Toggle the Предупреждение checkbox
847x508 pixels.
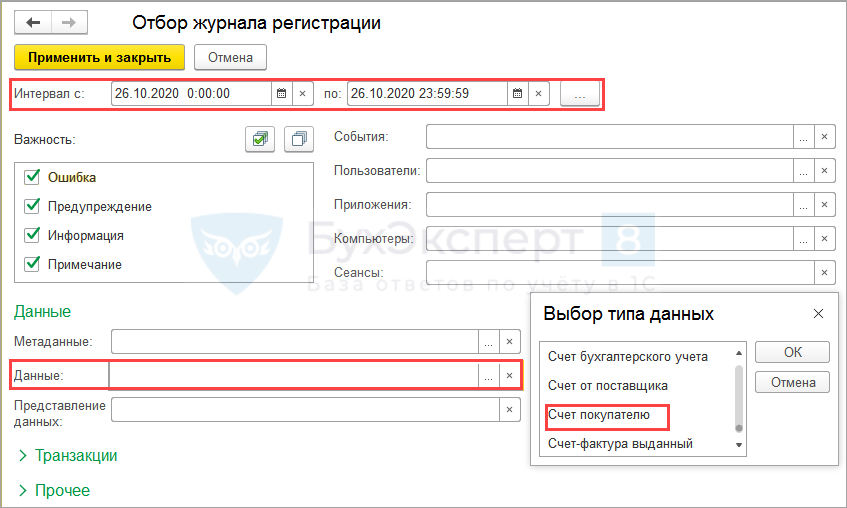tap(31, 206)
